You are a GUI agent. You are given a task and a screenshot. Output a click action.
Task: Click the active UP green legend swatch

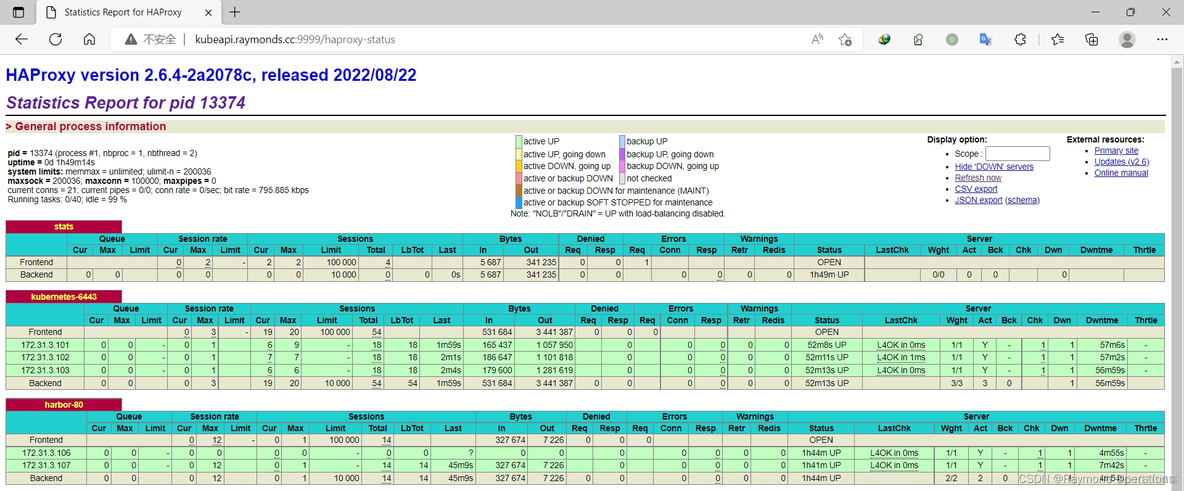[x=519, y=142]
